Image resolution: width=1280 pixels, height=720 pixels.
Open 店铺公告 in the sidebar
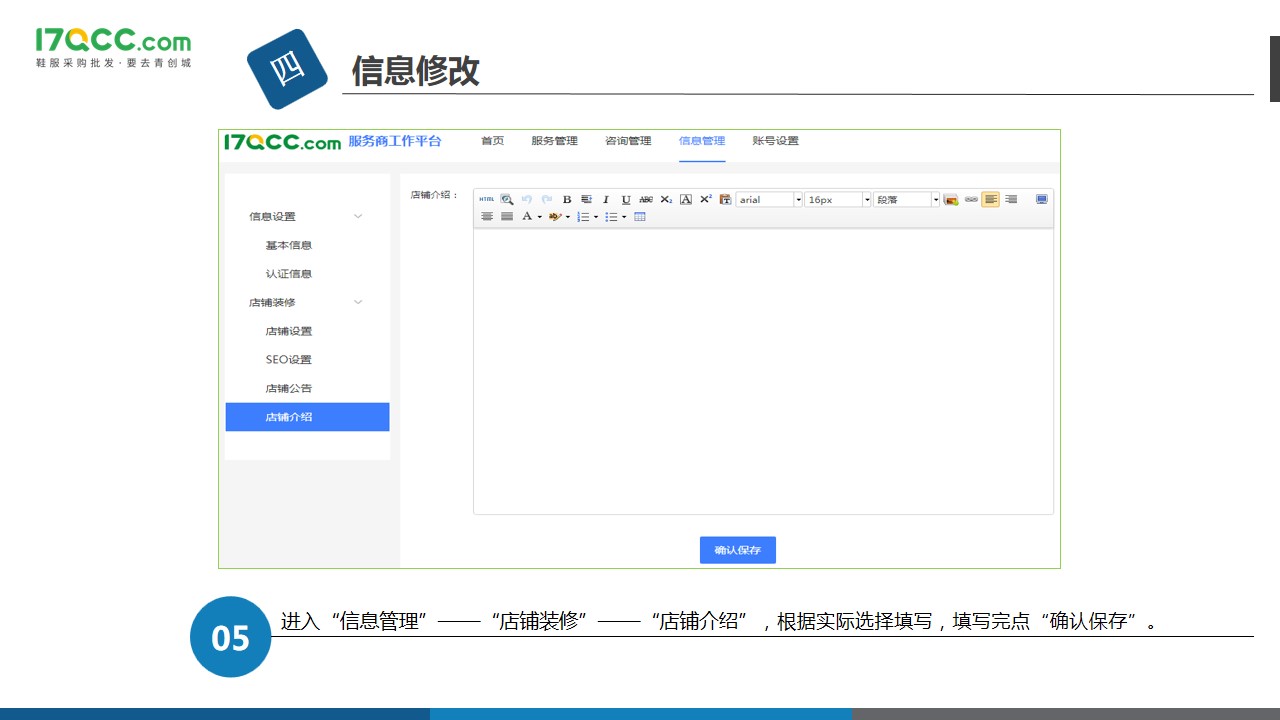289,388
